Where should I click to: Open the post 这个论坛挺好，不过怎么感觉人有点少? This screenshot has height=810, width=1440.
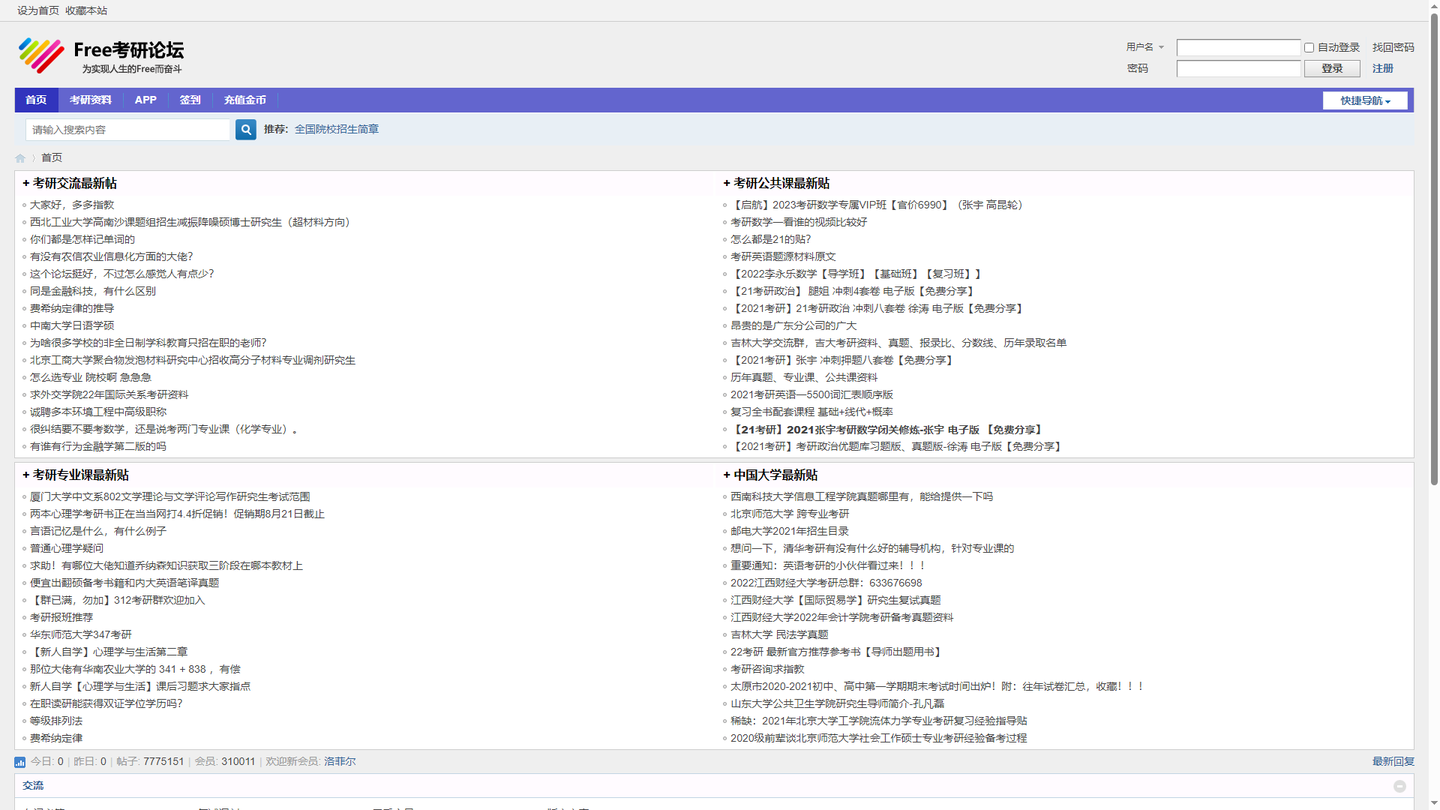tap(122, 274)
